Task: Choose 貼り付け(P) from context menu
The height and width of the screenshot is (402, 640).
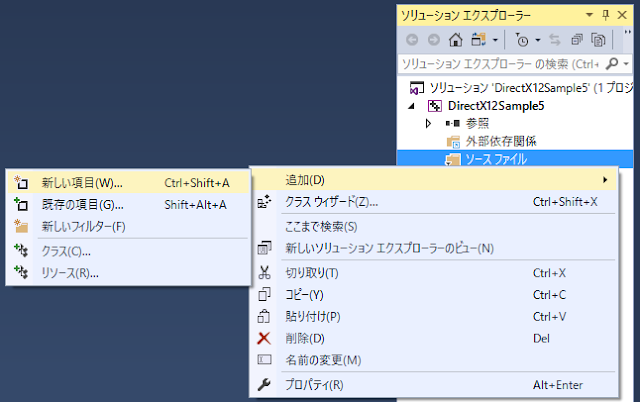Action: click(434, 316)
